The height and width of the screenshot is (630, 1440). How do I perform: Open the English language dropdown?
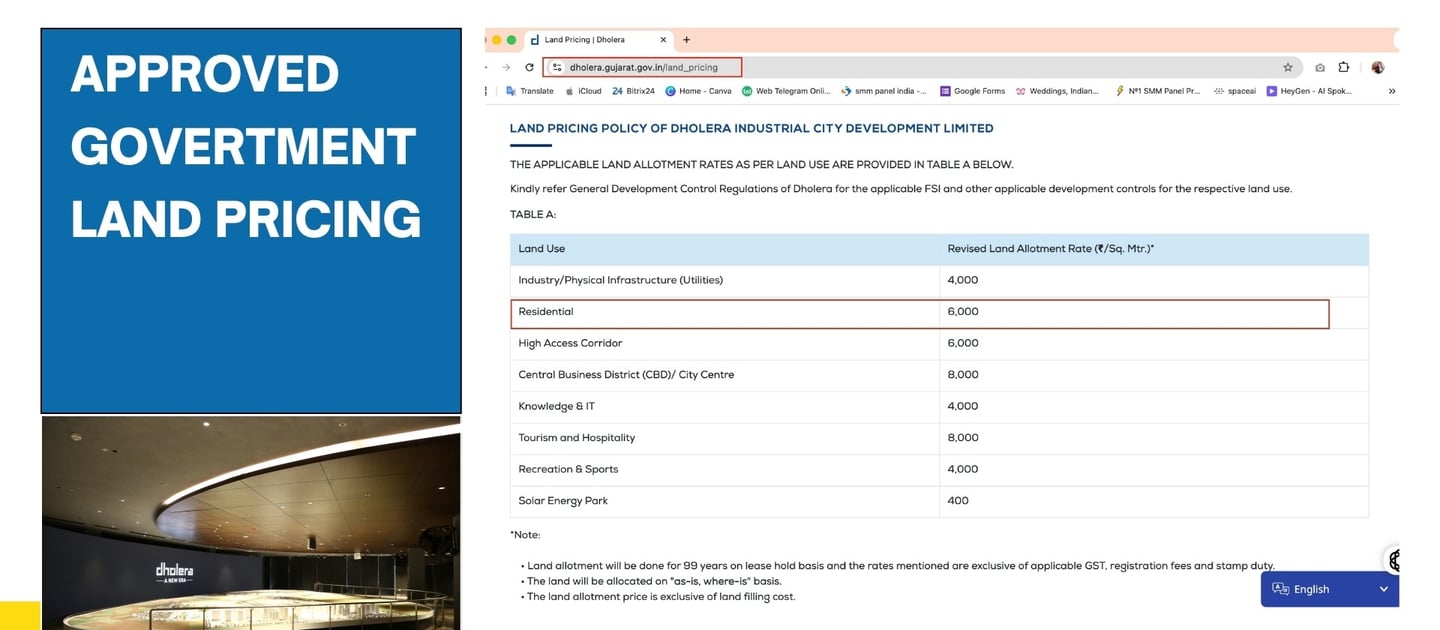[x=1330, y=589]
